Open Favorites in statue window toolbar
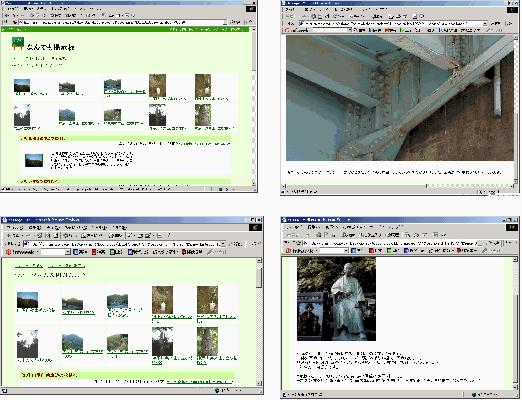This screenshot has height=400, width=522. click(x=370, y=235)
